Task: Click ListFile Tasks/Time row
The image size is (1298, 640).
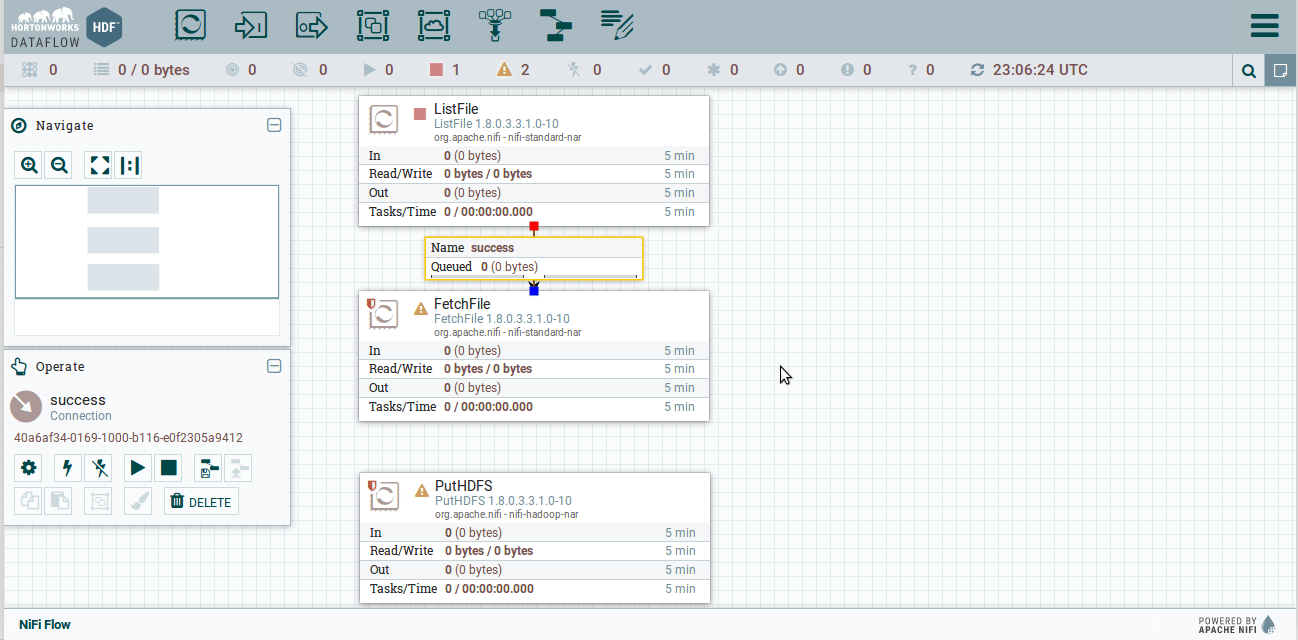Action: click(533, 212)
